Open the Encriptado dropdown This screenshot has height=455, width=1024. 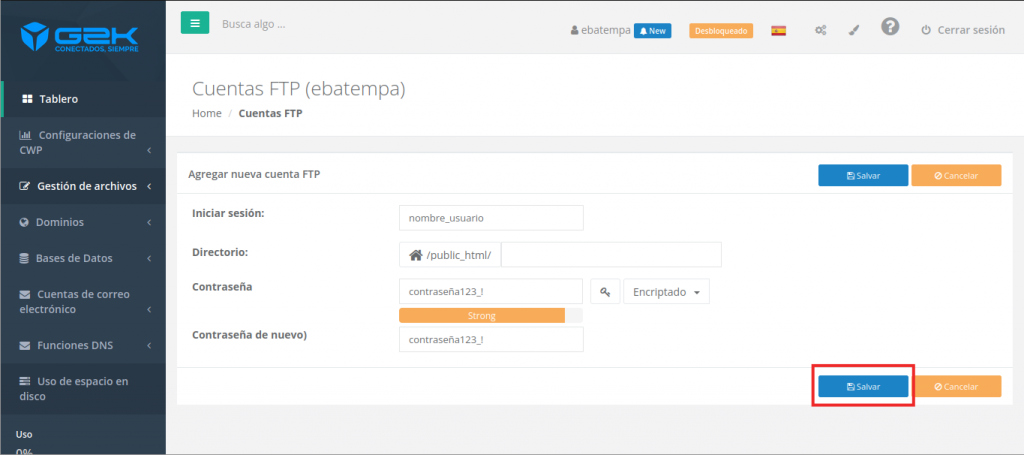666,291
